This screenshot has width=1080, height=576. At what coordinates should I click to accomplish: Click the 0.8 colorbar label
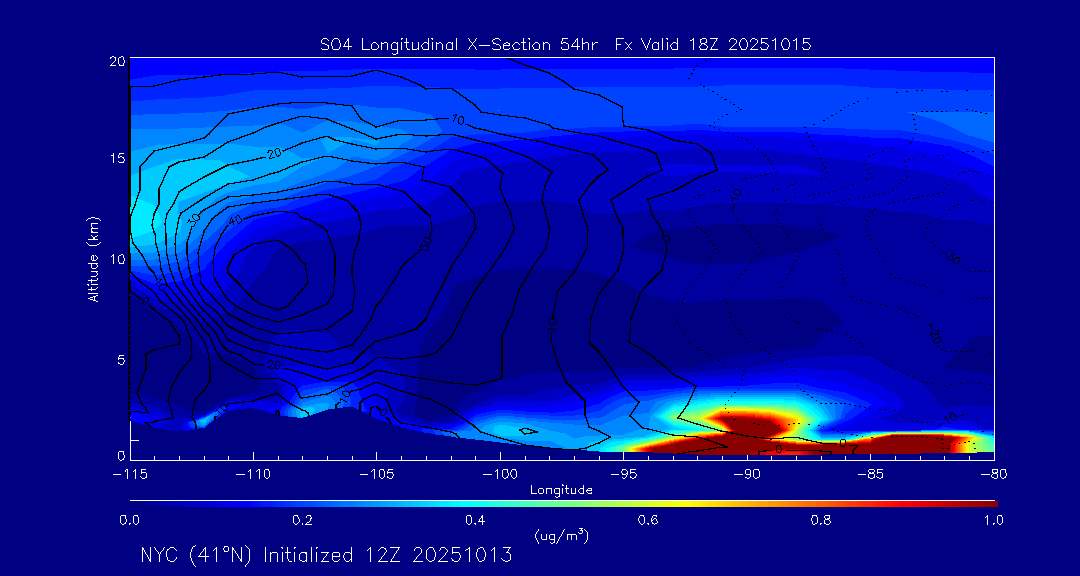click(820, 520)
